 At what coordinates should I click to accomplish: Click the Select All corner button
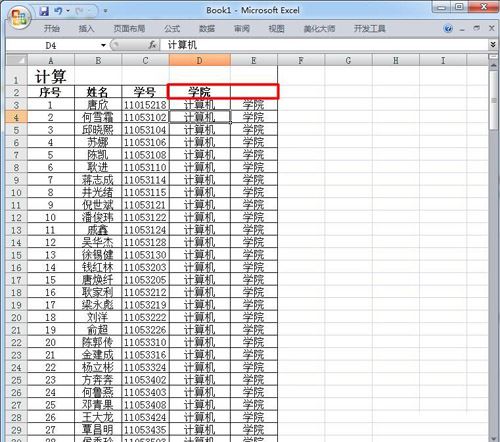[x=16, y=60]
